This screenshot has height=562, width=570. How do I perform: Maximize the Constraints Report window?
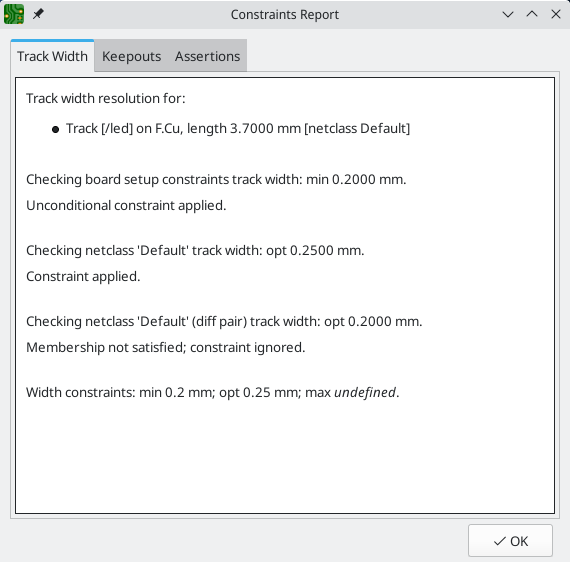click(x=532, y=15)
